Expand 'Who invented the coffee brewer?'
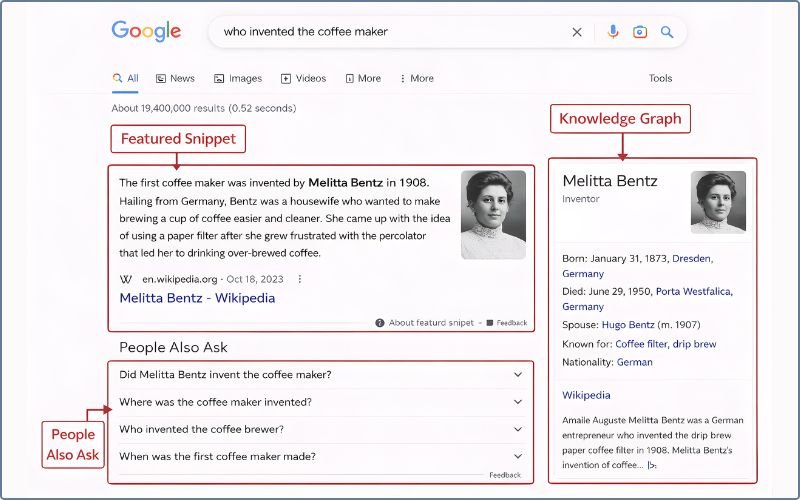 321,429
